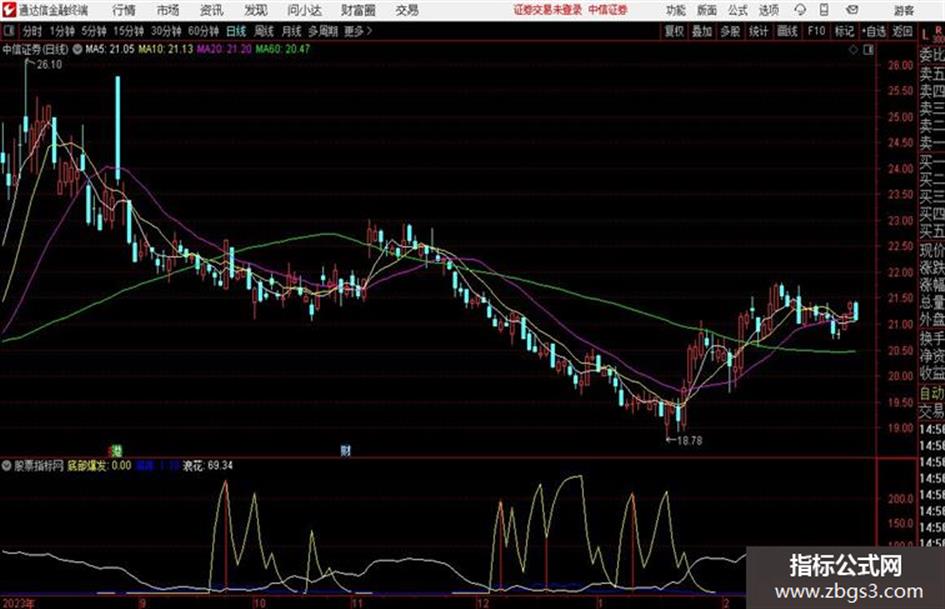Open the mail envelope icon
This screenshot has width=945, height=609.
(852, 10)
